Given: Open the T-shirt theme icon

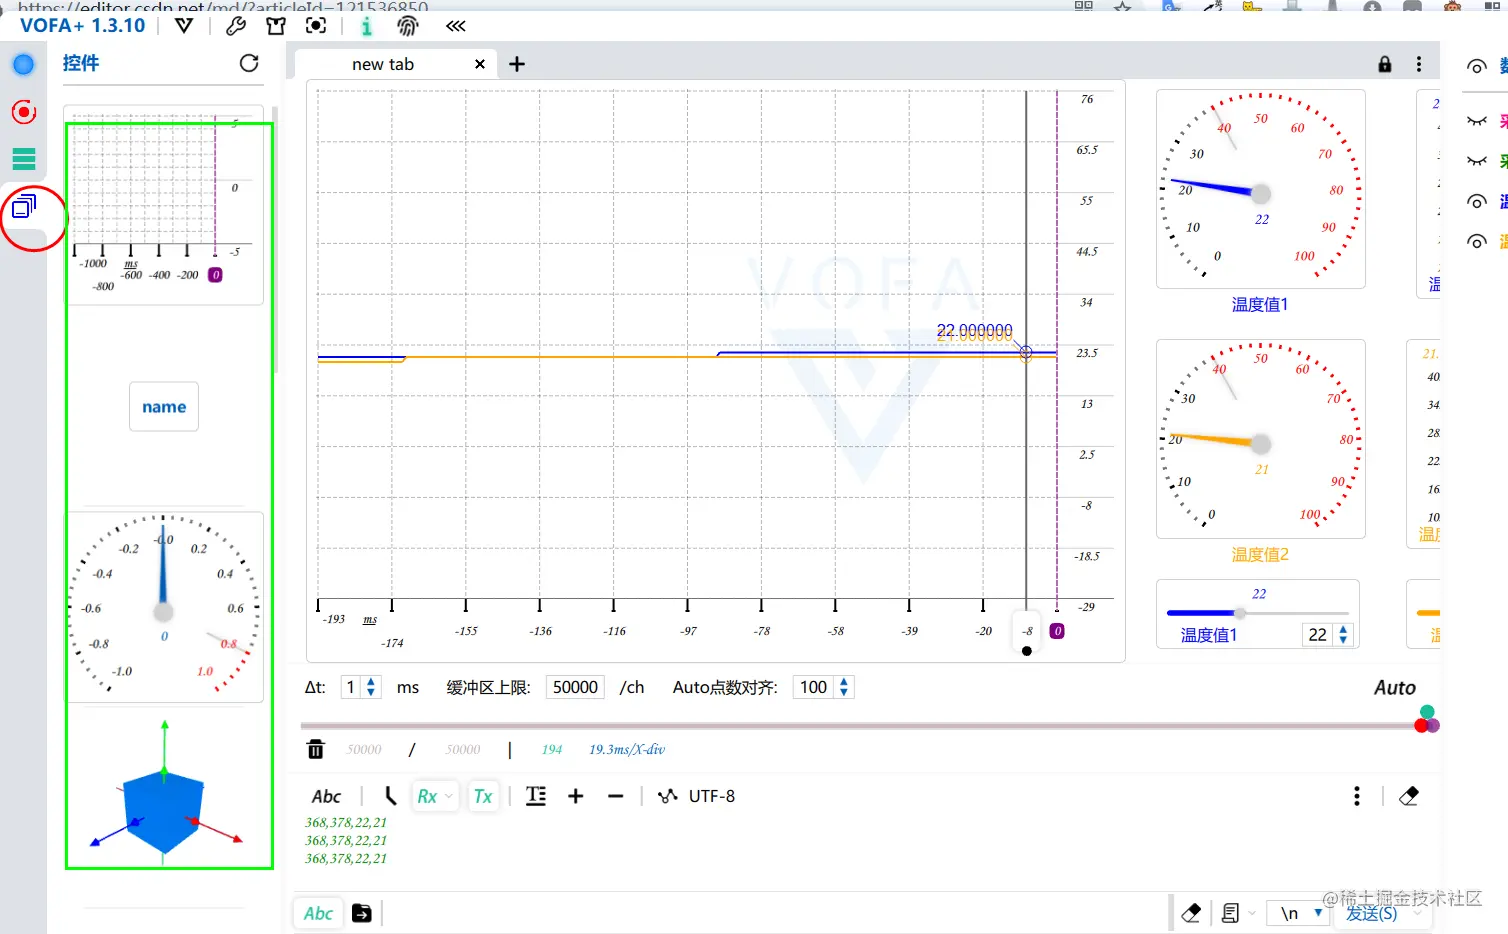Looking at the screenshot, I should [x=276, y=26].
